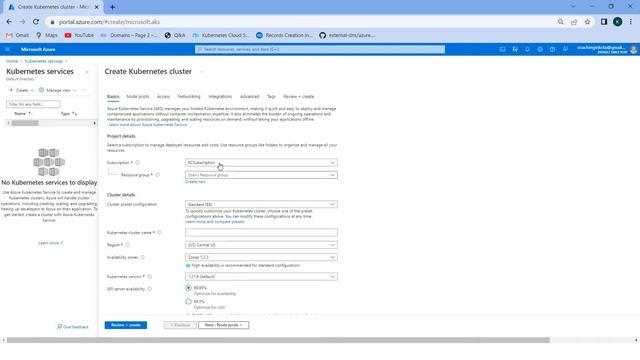Open the Gmail bookmark
The height and width of the screenshot is (360, 640).
tap(17, 36)
